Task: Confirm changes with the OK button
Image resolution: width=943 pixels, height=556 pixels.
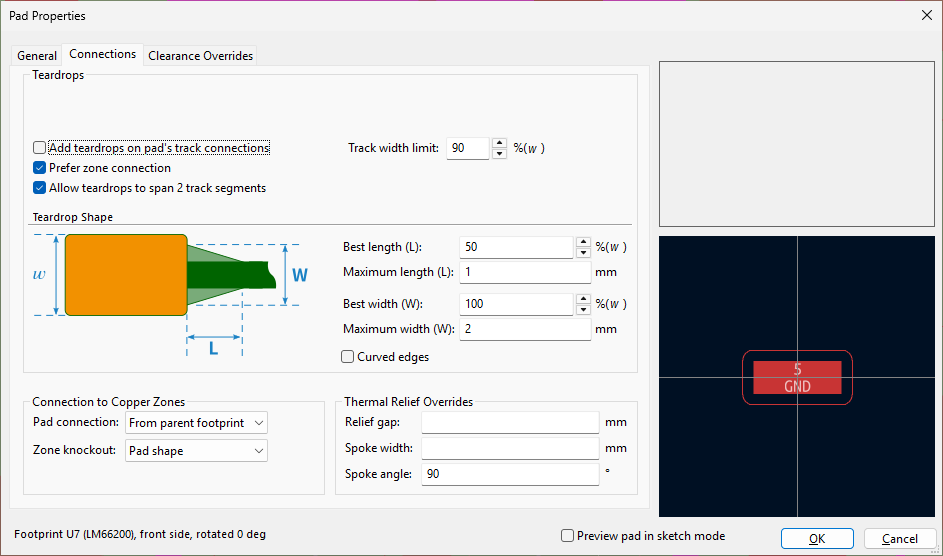Action: (x=816, y=538)
